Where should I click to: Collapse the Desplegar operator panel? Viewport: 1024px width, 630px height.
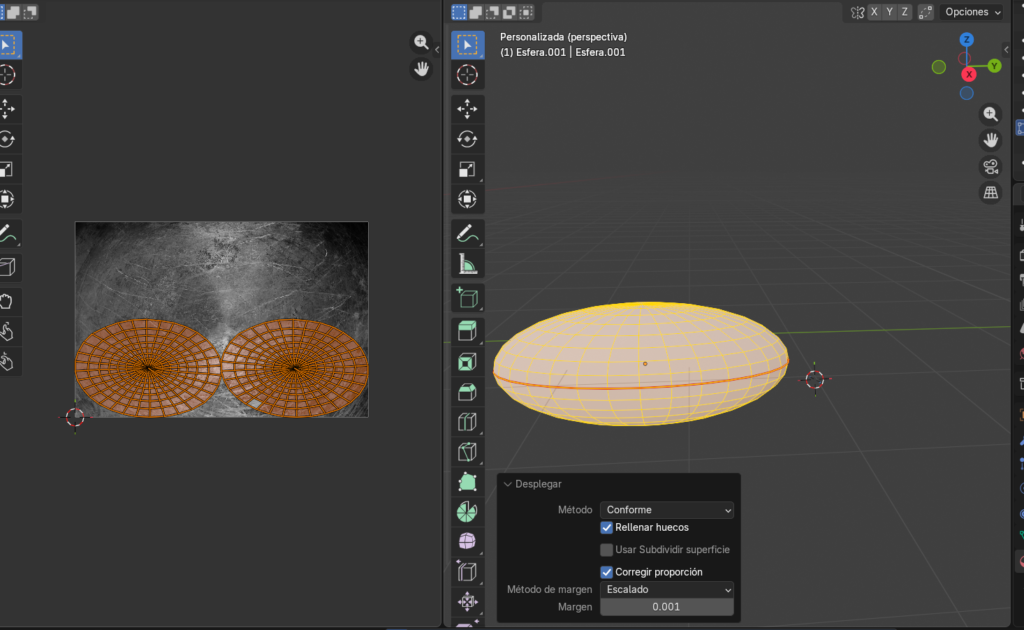click(x=508, y=484)
